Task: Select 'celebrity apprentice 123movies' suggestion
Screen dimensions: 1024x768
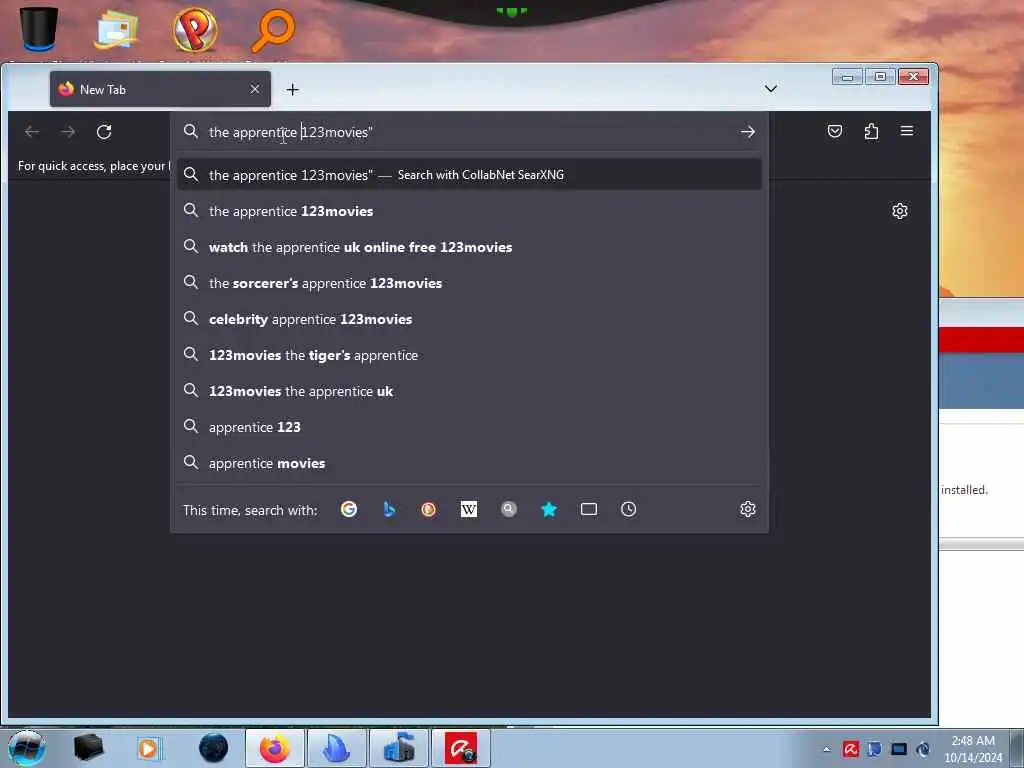Action: tap(469, 319)
